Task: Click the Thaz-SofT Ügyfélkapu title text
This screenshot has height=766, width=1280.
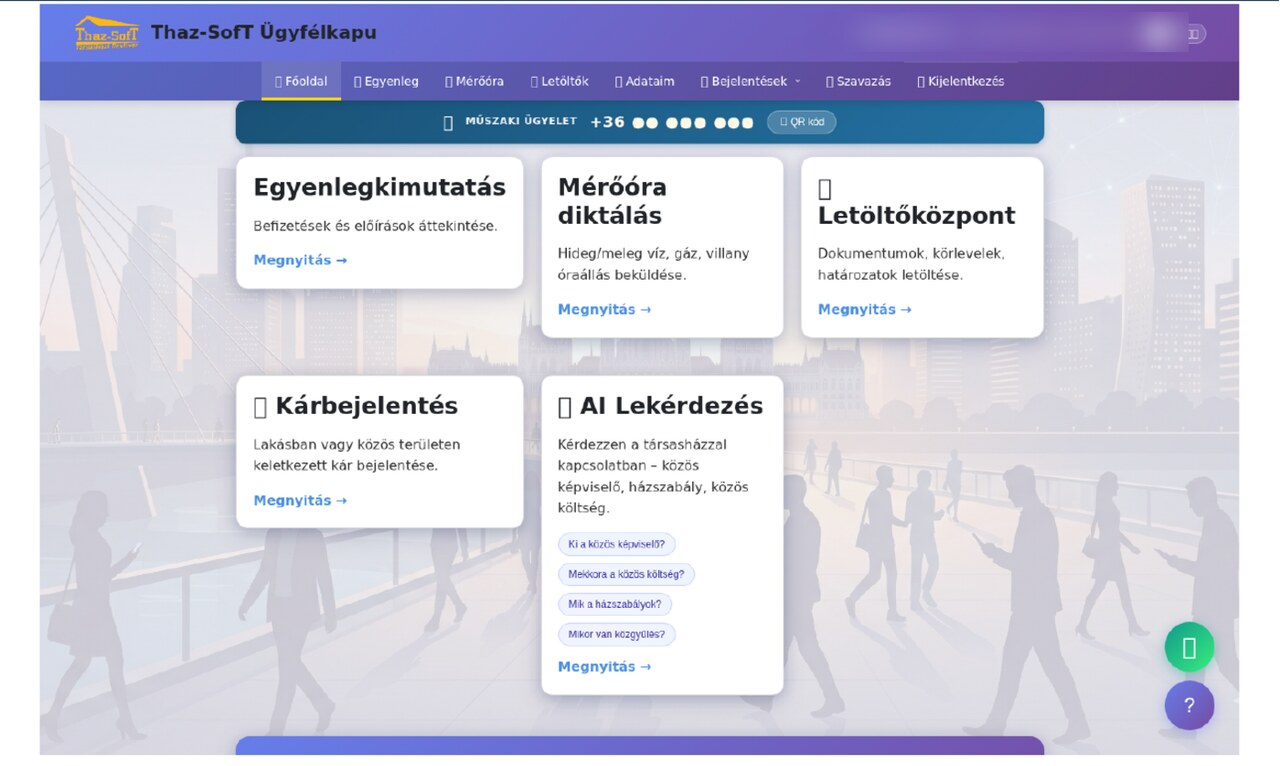Action: (264, 32)
